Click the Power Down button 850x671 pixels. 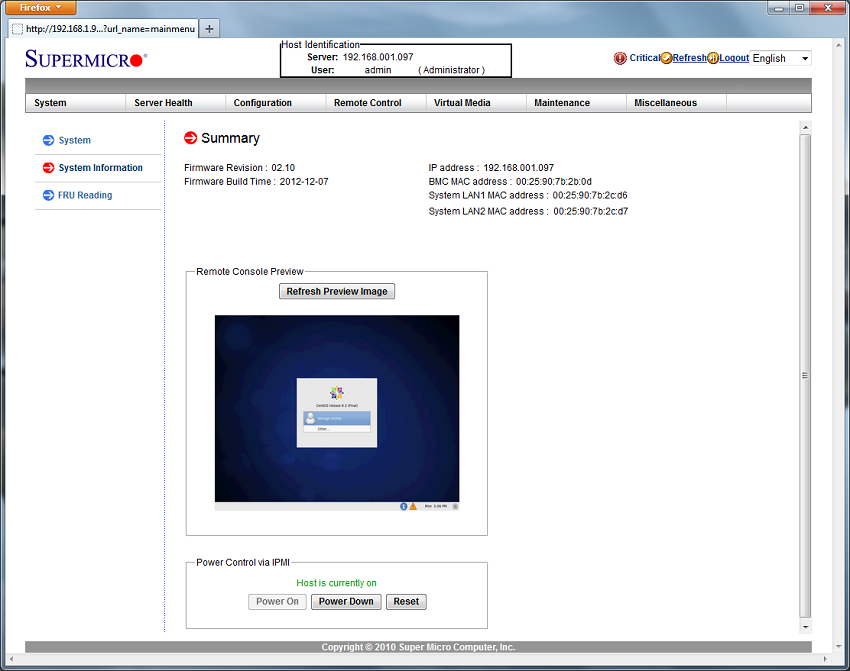point(346,602)
